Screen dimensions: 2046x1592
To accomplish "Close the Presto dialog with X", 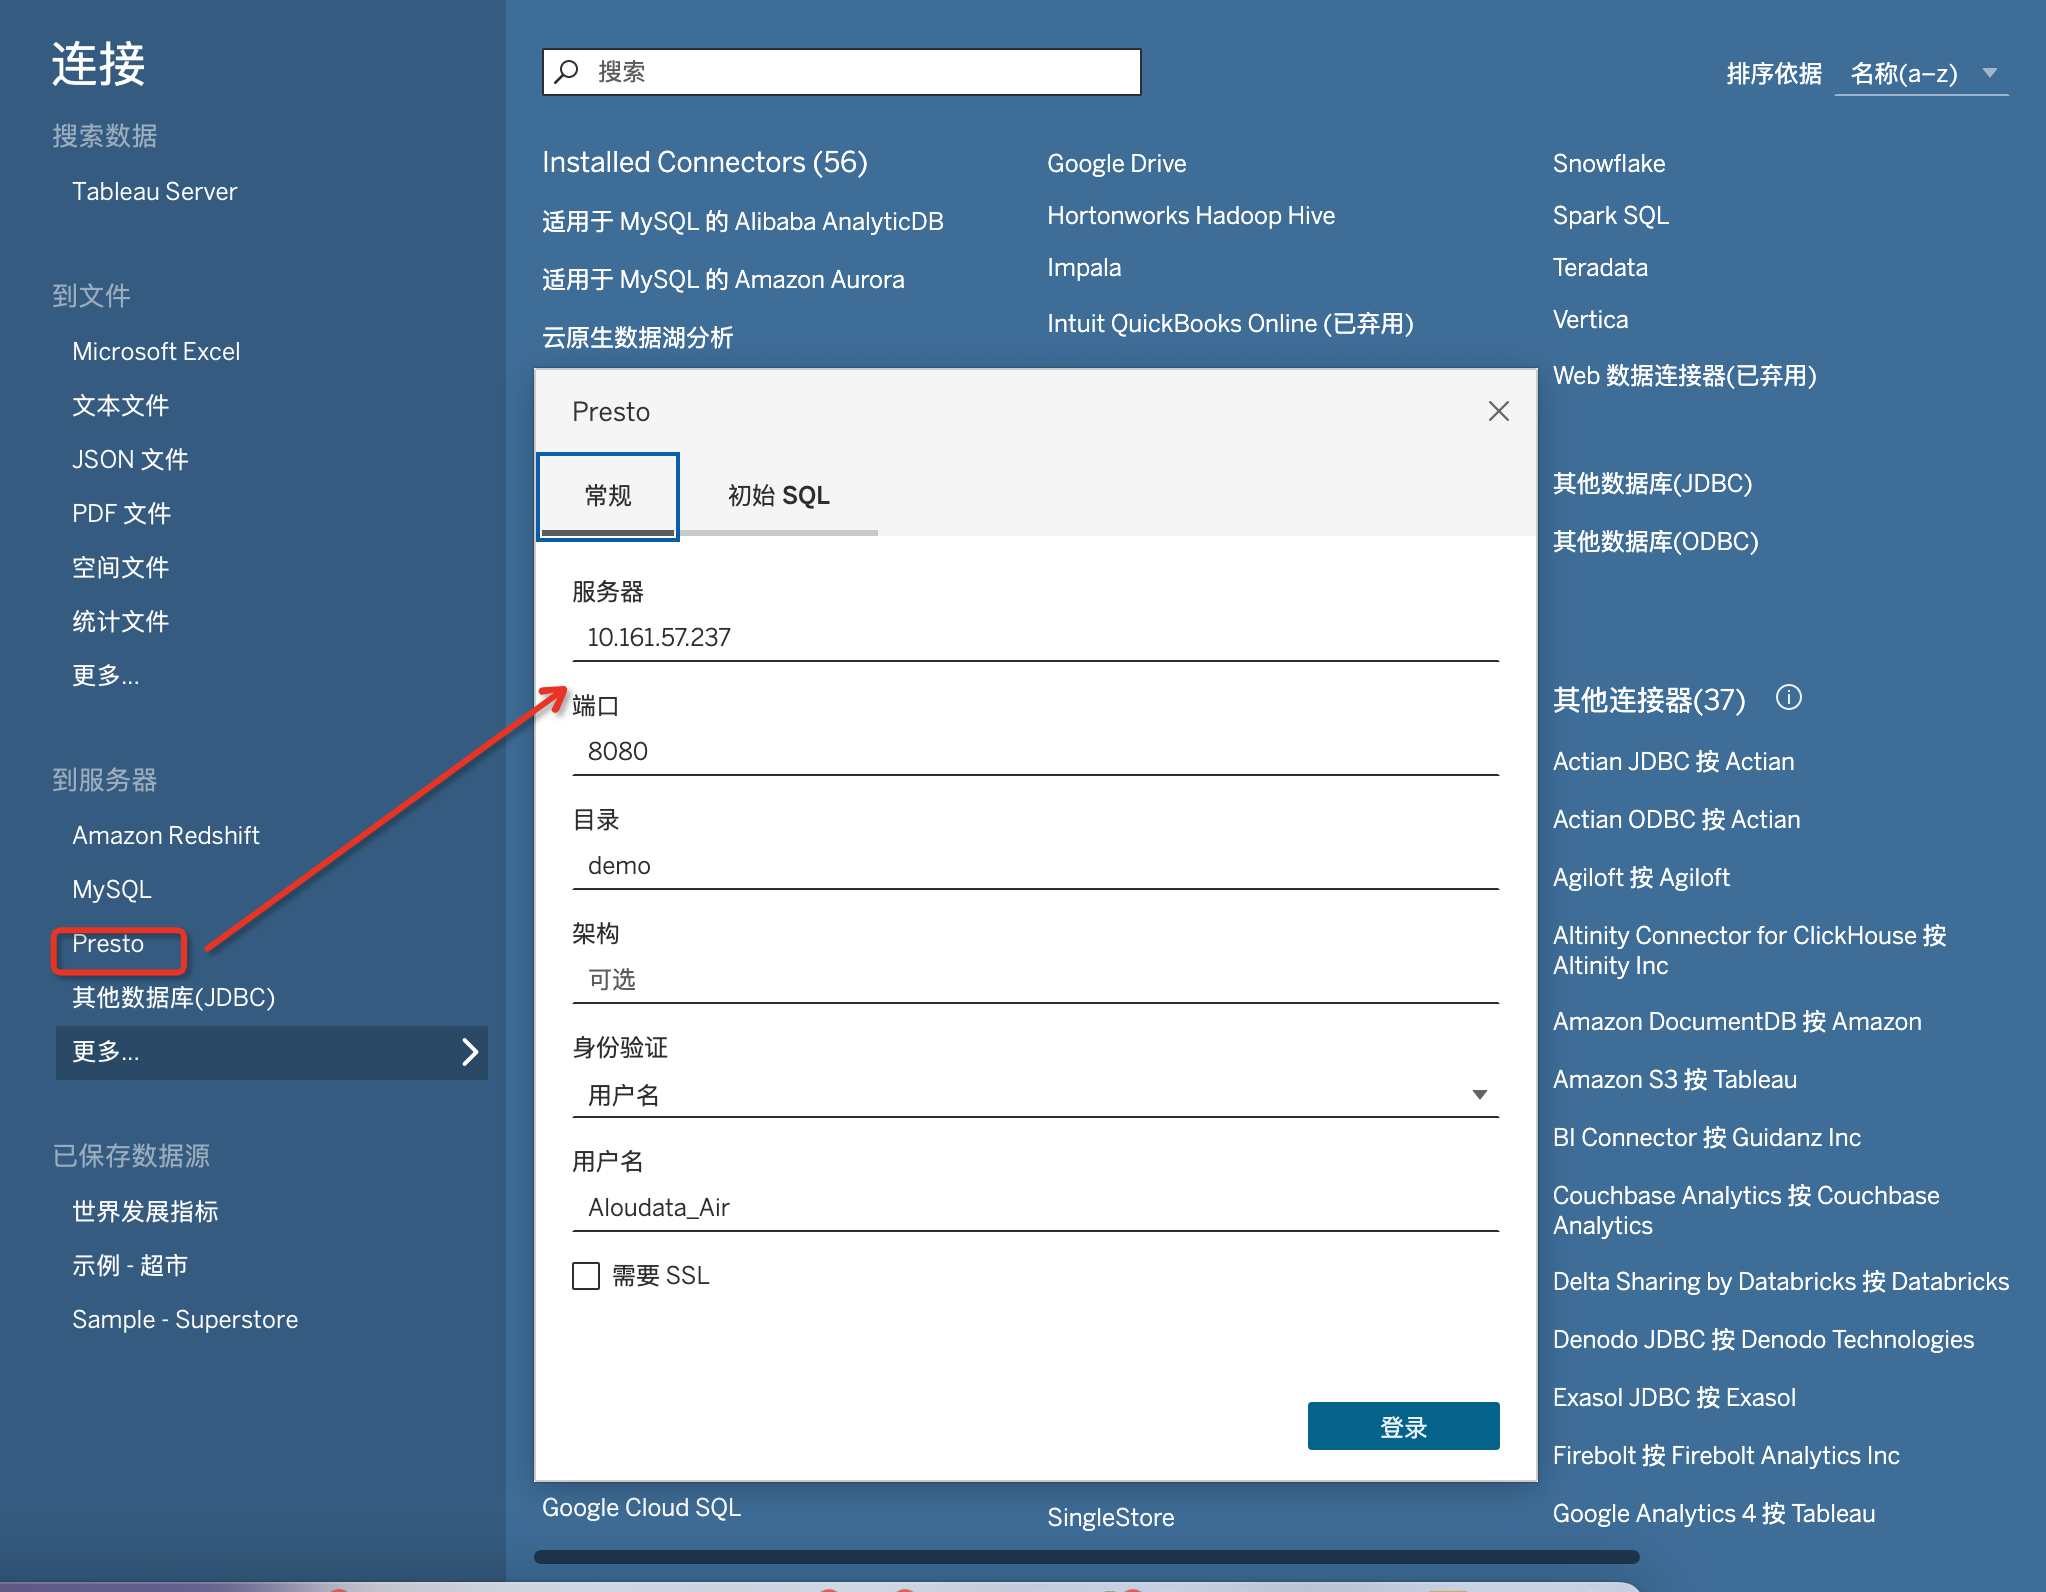I will click(x=1498, y=411).
